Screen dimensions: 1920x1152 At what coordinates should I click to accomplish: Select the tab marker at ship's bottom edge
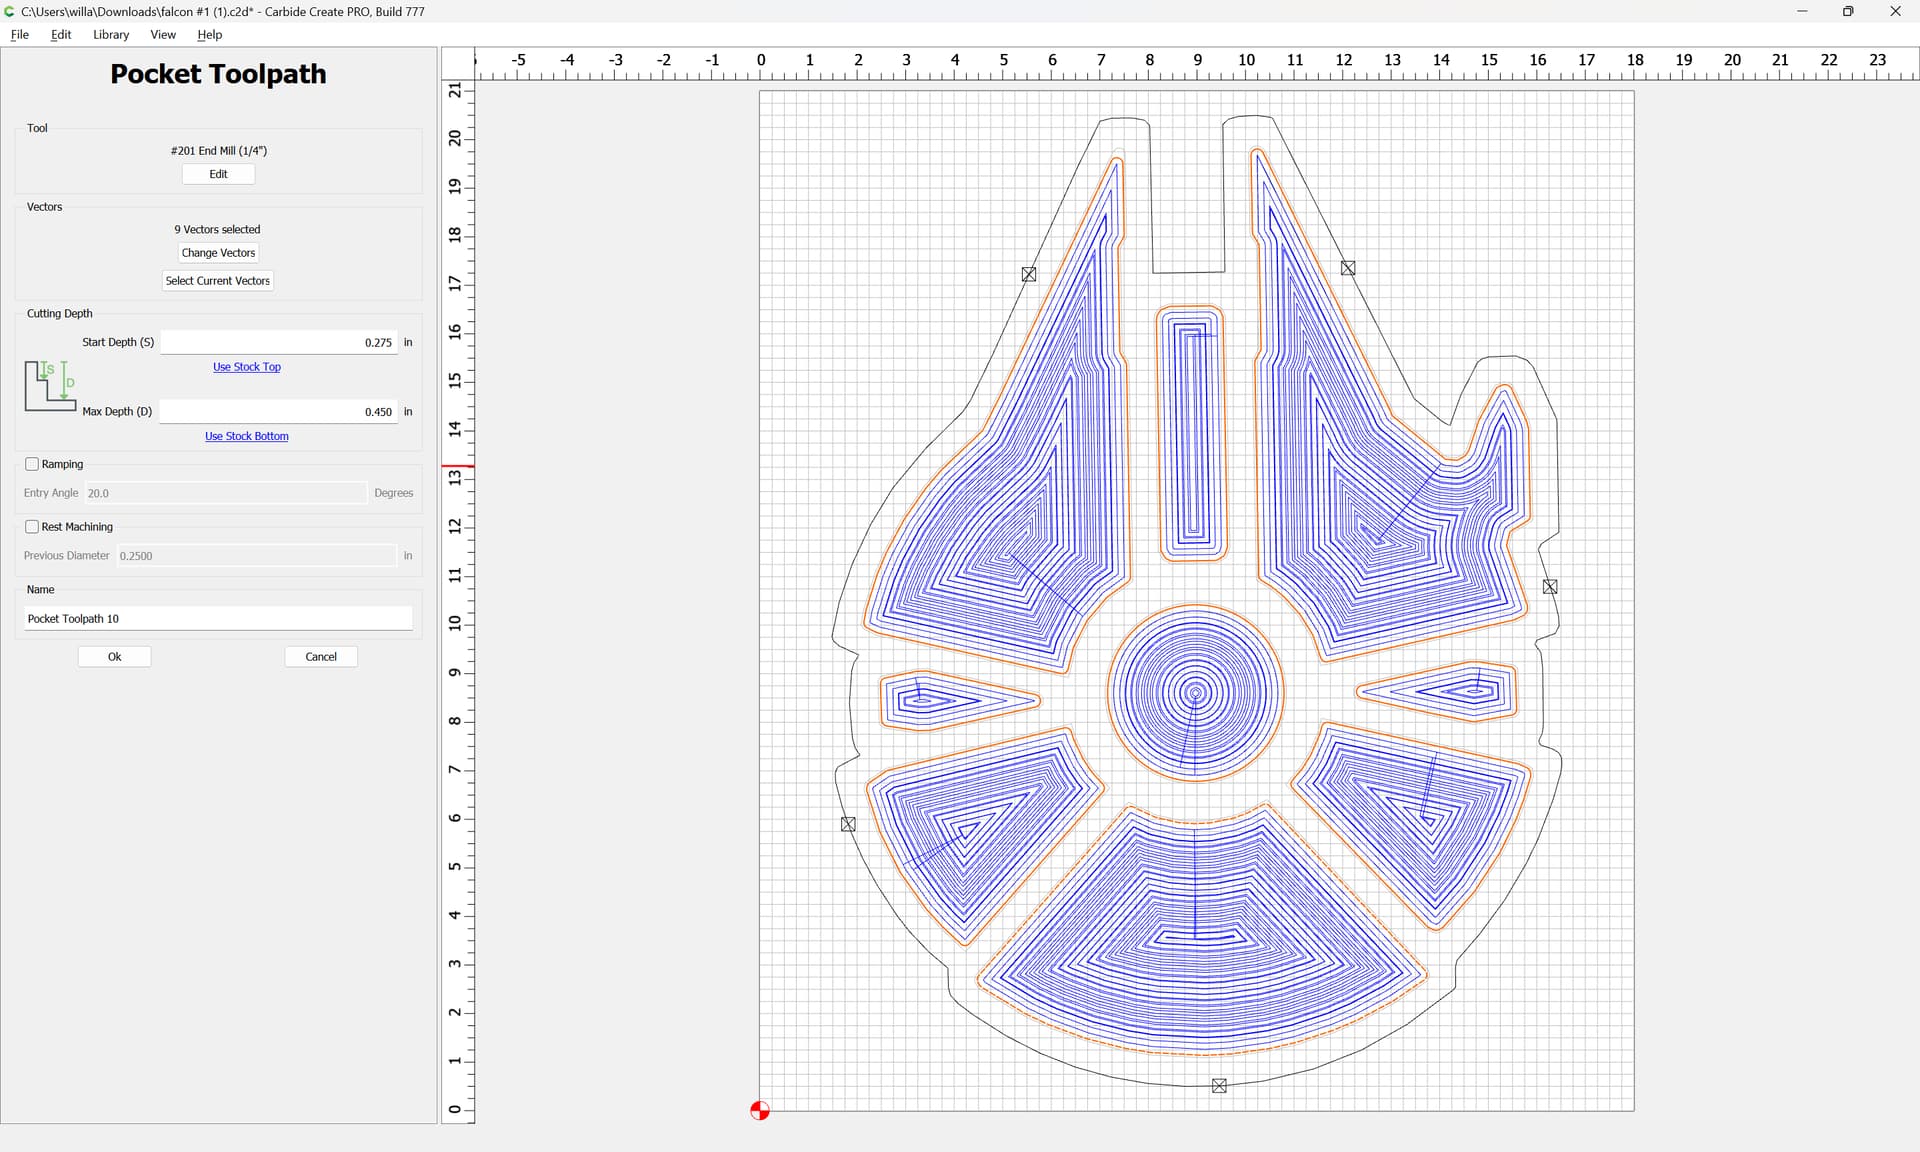click(x=1219, y=1086)
